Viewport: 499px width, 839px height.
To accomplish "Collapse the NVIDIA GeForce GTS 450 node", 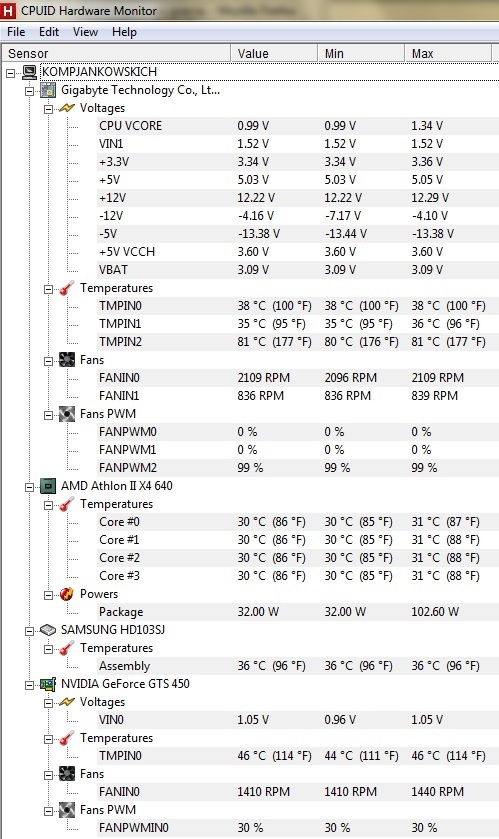I will [x=30, y=684].
